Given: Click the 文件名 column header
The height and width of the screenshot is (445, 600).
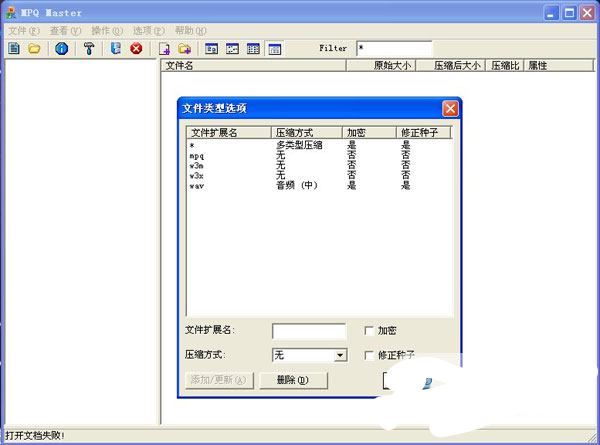Looking at the screenshot, I should 254,65.
